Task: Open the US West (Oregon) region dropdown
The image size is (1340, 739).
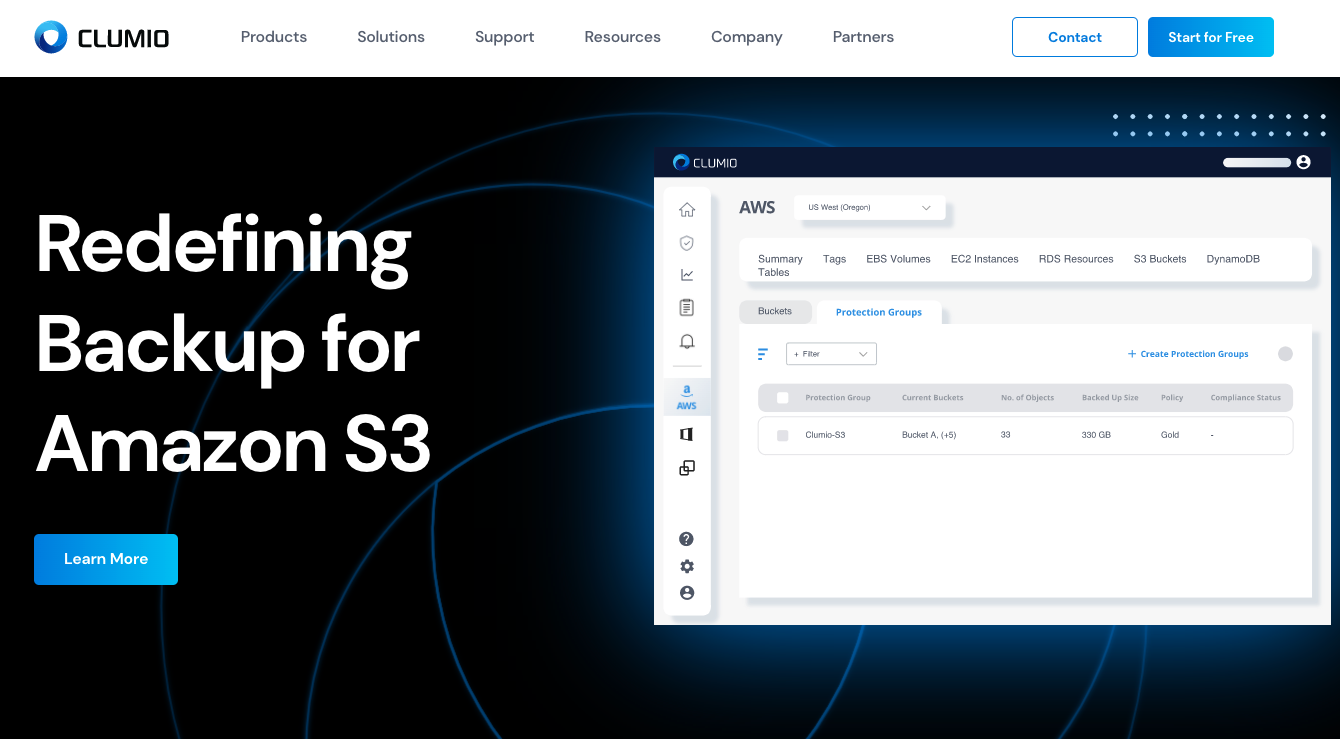Action: click(x=869, y=207)
